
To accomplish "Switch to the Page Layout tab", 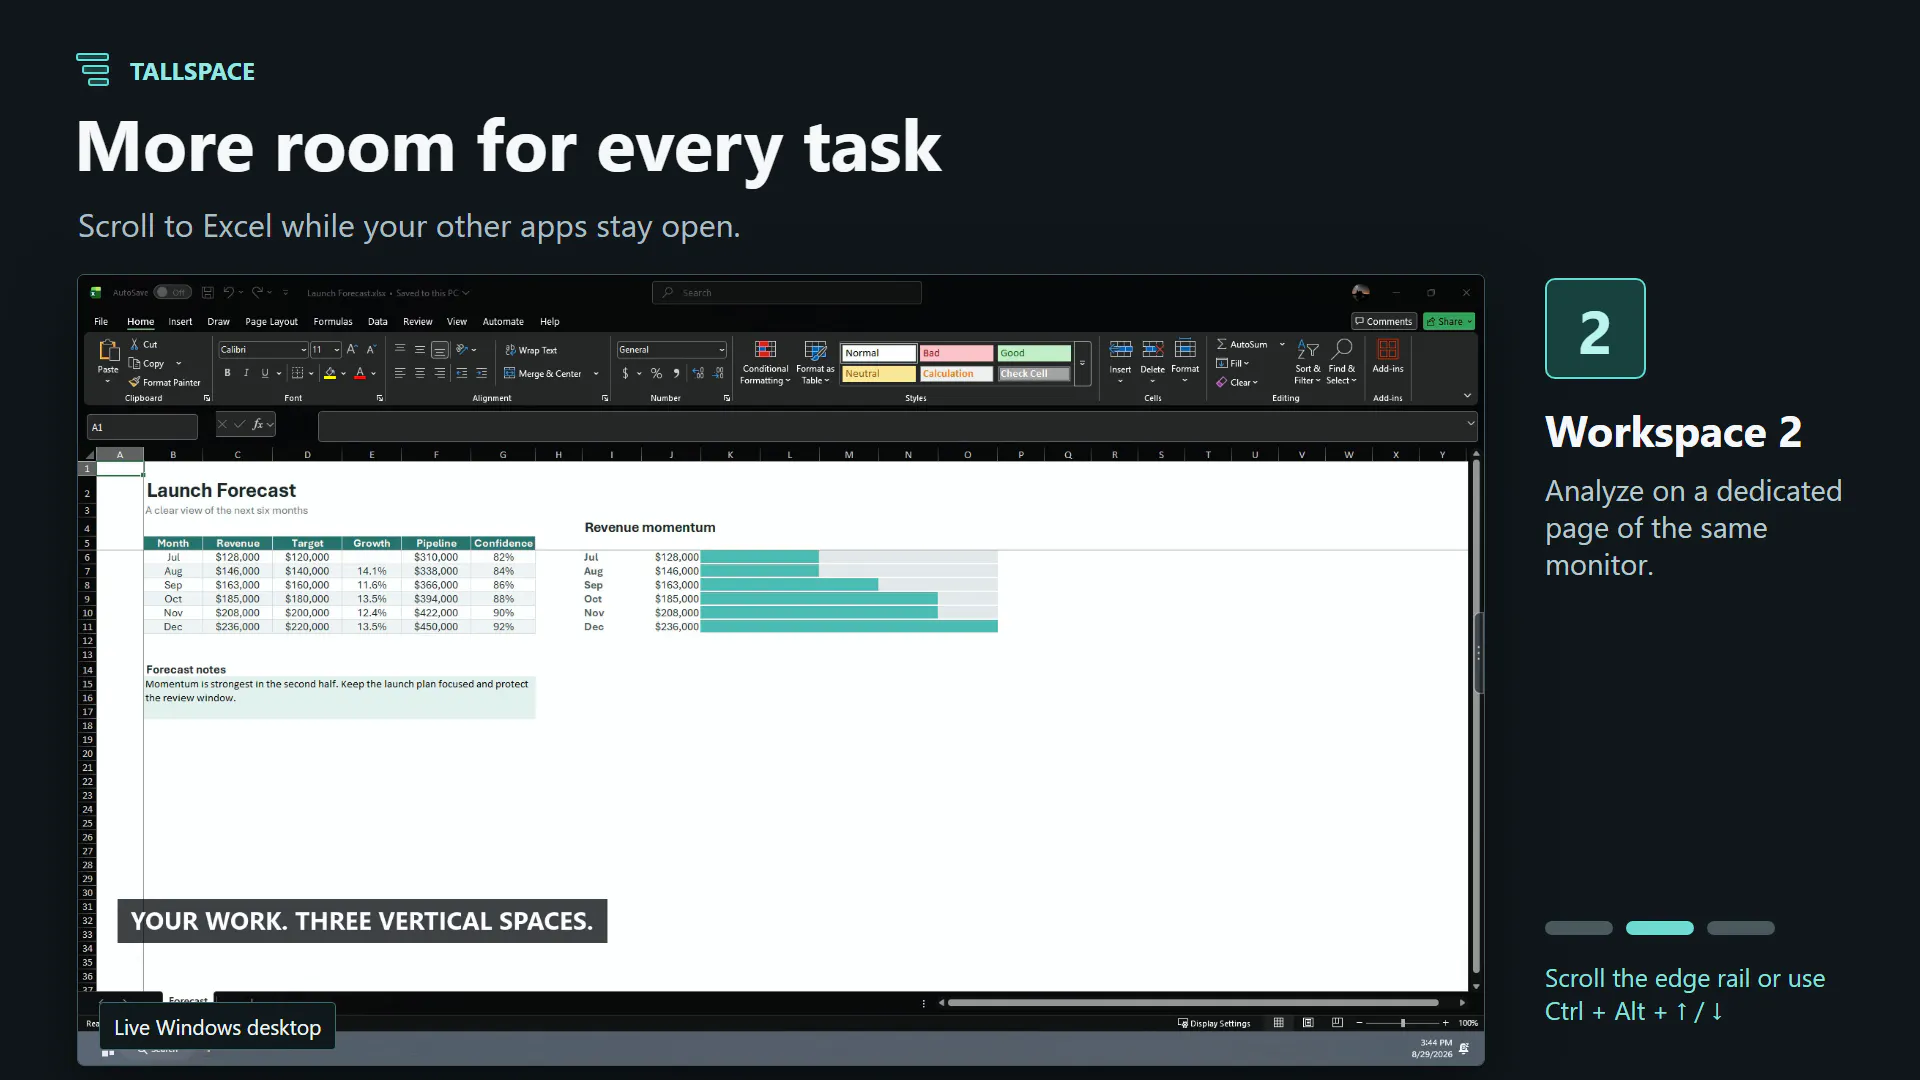I will pos(271,321).
